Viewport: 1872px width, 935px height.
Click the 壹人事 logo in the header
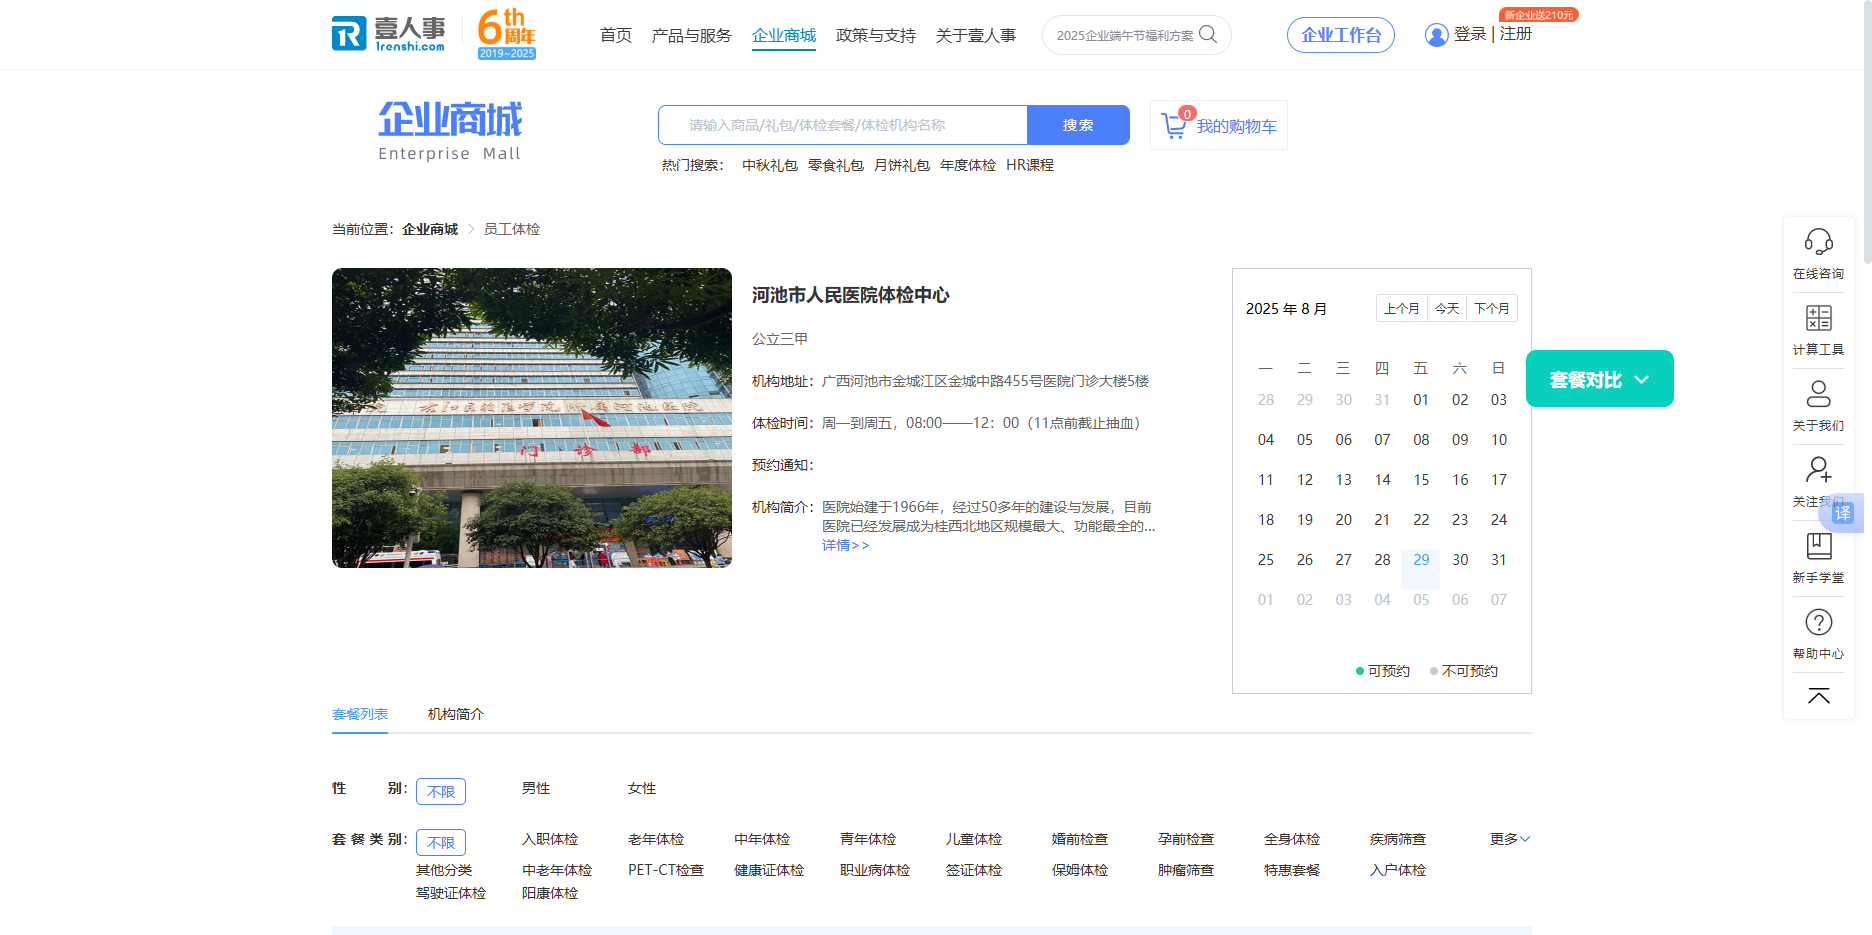coord(389,34)
